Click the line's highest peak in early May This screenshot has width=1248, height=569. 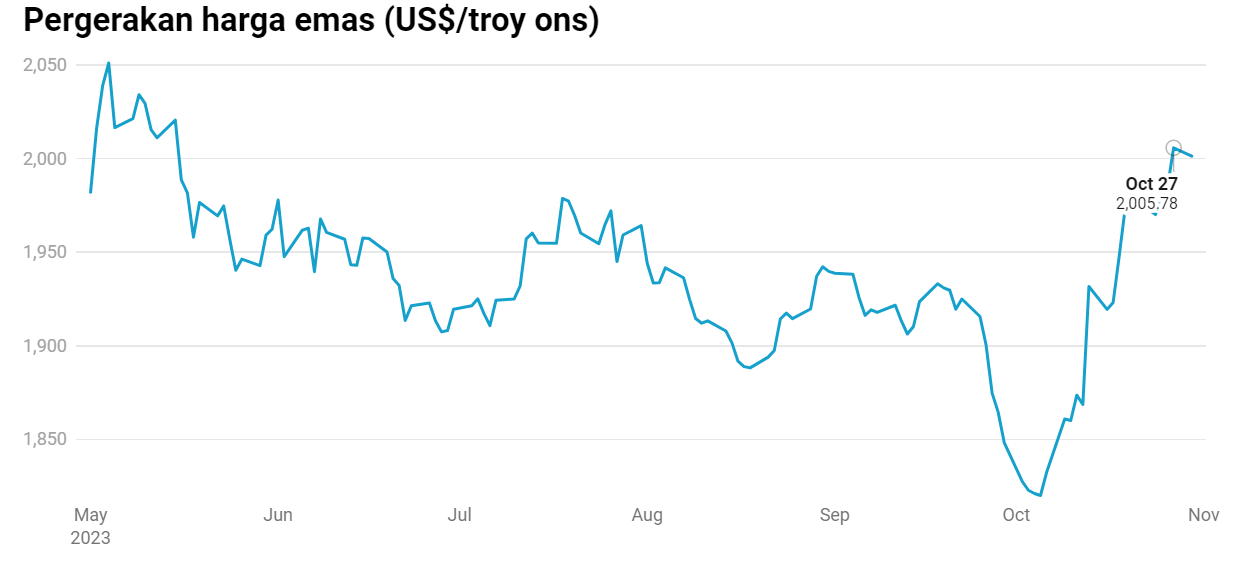point(108,63)
